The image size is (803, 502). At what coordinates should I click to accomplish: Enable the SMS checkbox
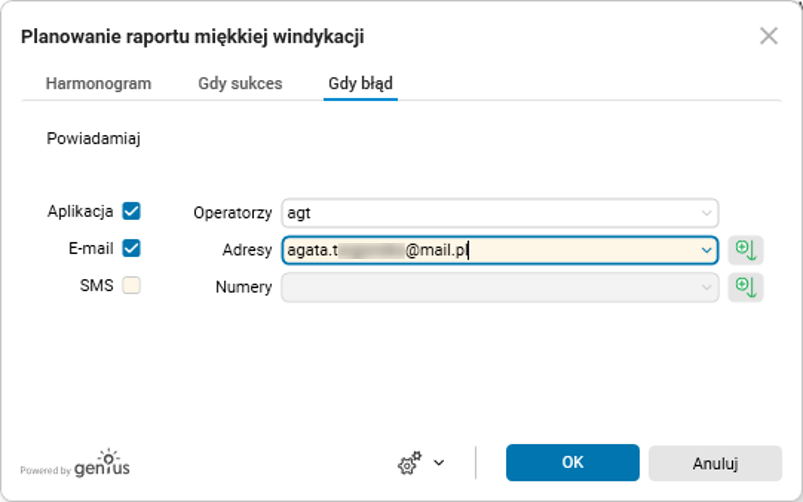pyautogui.click(x=131, y=285)
